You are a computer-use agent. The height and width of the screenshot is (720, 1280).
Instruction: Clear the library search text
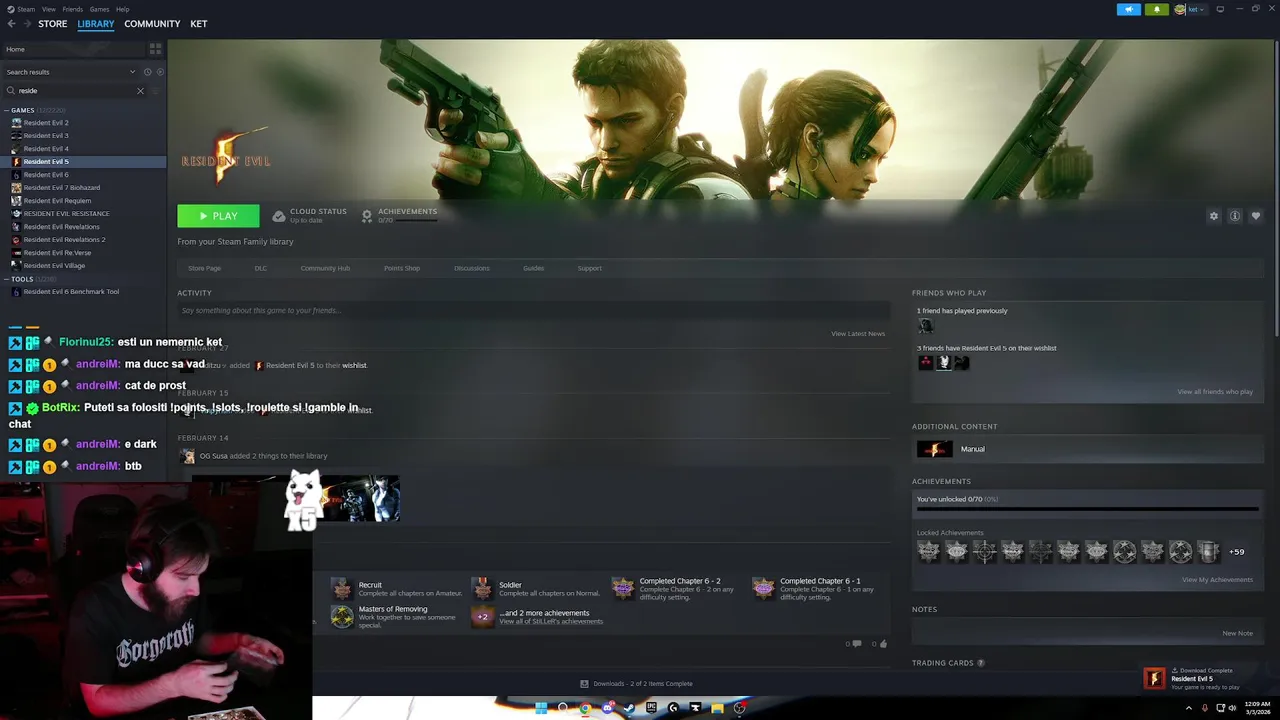(x=140, y=91)
